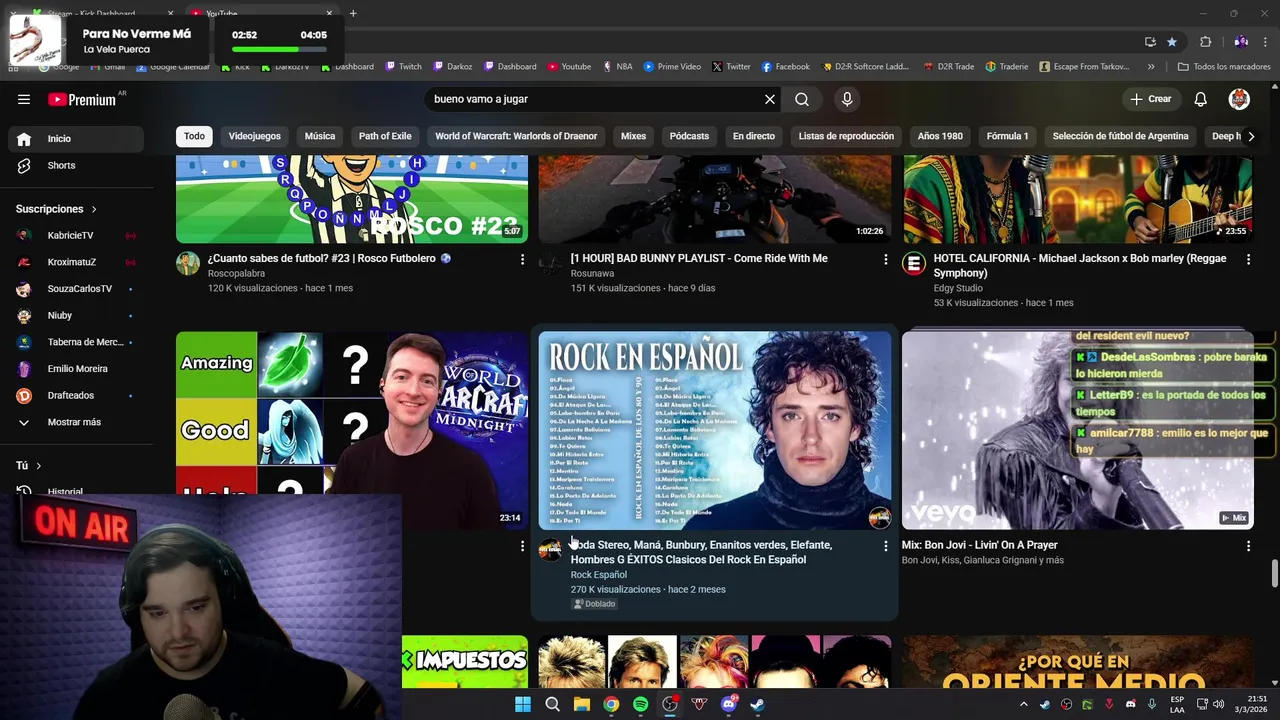Select the Selección de fútbol de Argentina chip

pyautogui.click(x=1120, y=136)
